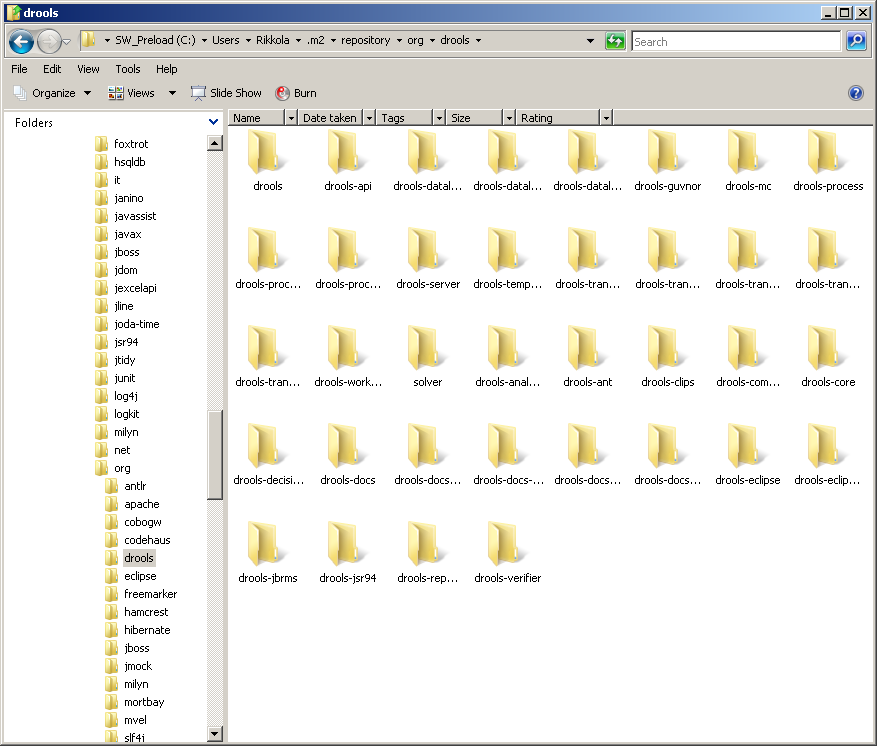Screen dimensions: 877x746
Task: Open the Name column filter dropdown
Action: pyautogui.click(x=291, y=117)
